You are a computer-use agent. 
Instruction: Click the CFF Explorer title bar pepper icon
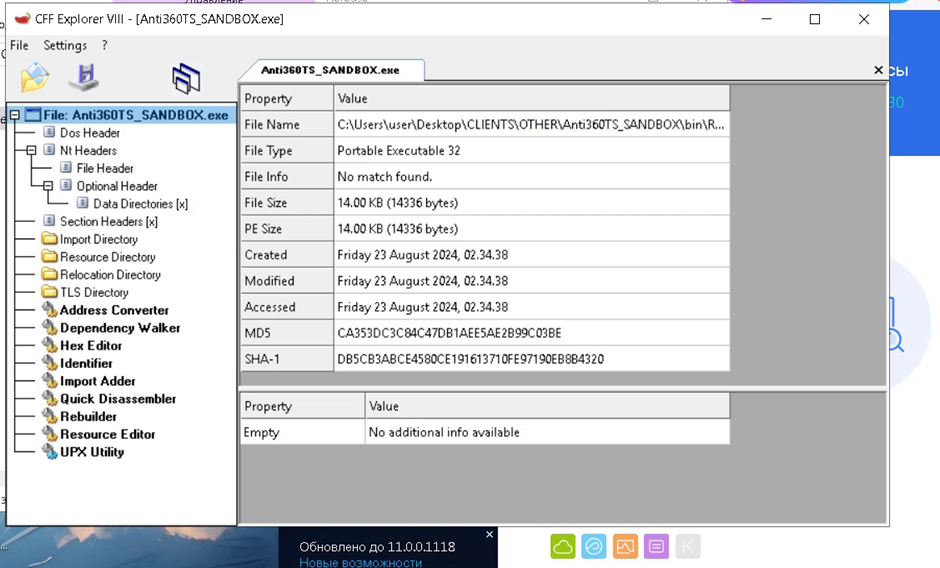pos(22,19)
